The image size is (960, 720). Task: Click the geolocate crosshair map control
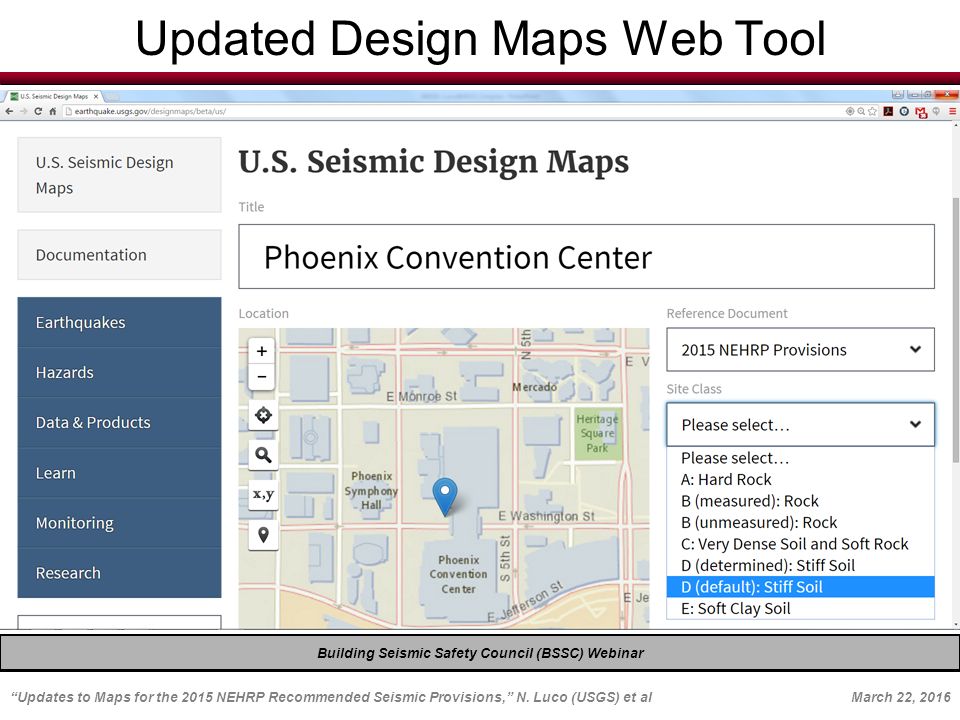tap(263, 415)
